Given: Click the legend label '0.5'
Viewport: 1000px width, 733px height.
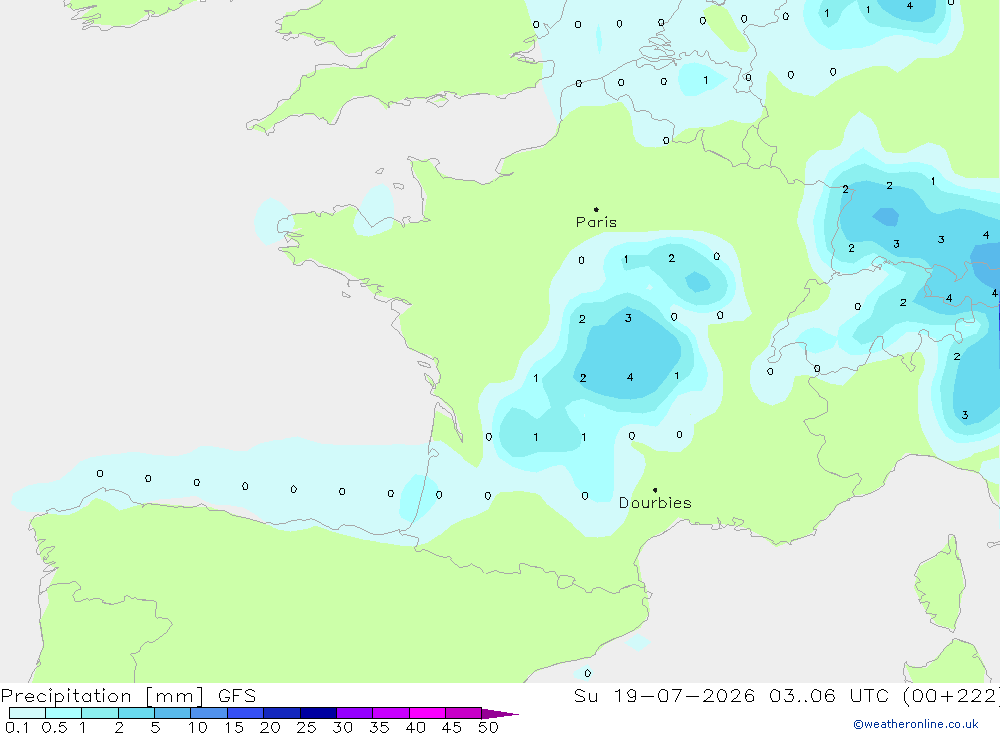Looking at the screenshot, I should pos(54,727).
